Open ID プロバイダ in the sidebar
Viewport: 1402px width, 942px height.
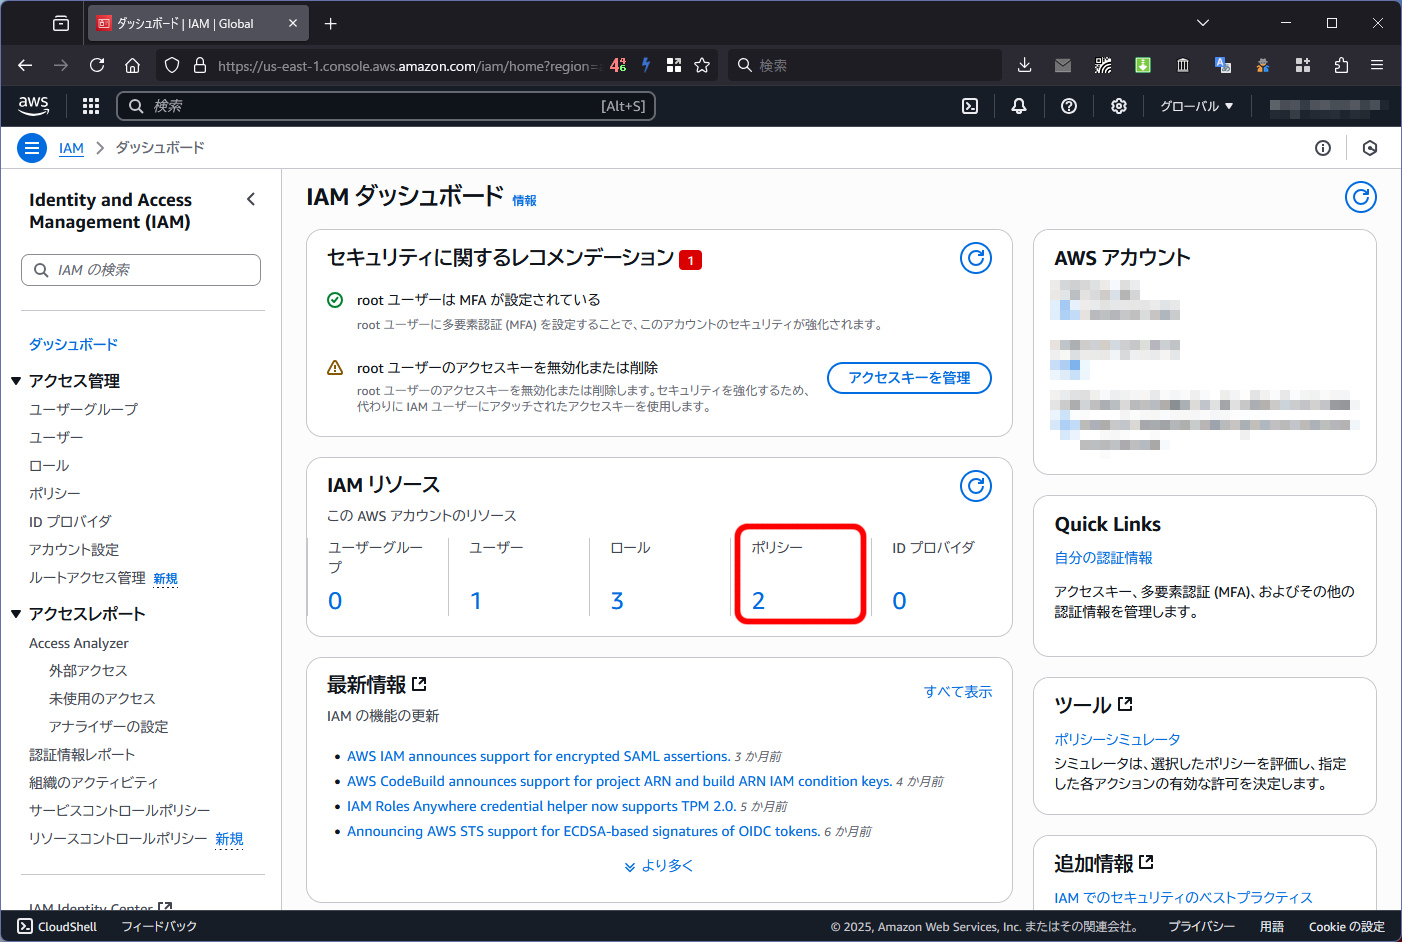tap(70, 521)
